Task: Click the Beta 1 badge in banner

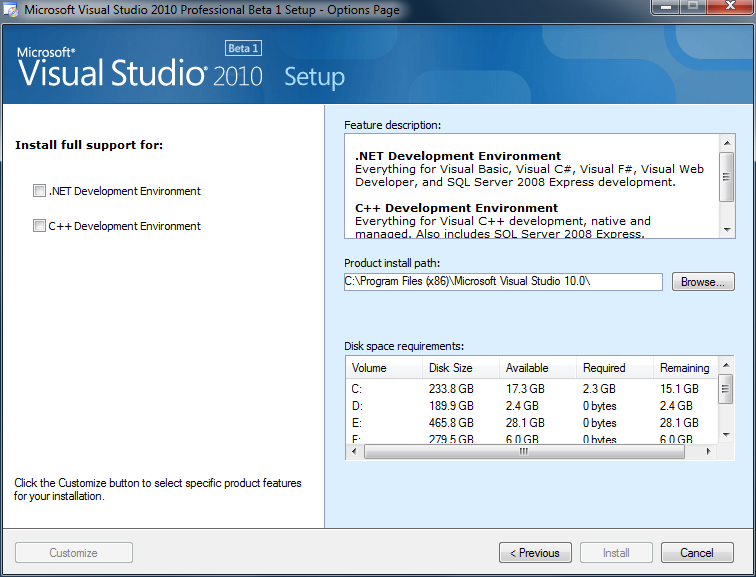Action: tap(243, 48)
